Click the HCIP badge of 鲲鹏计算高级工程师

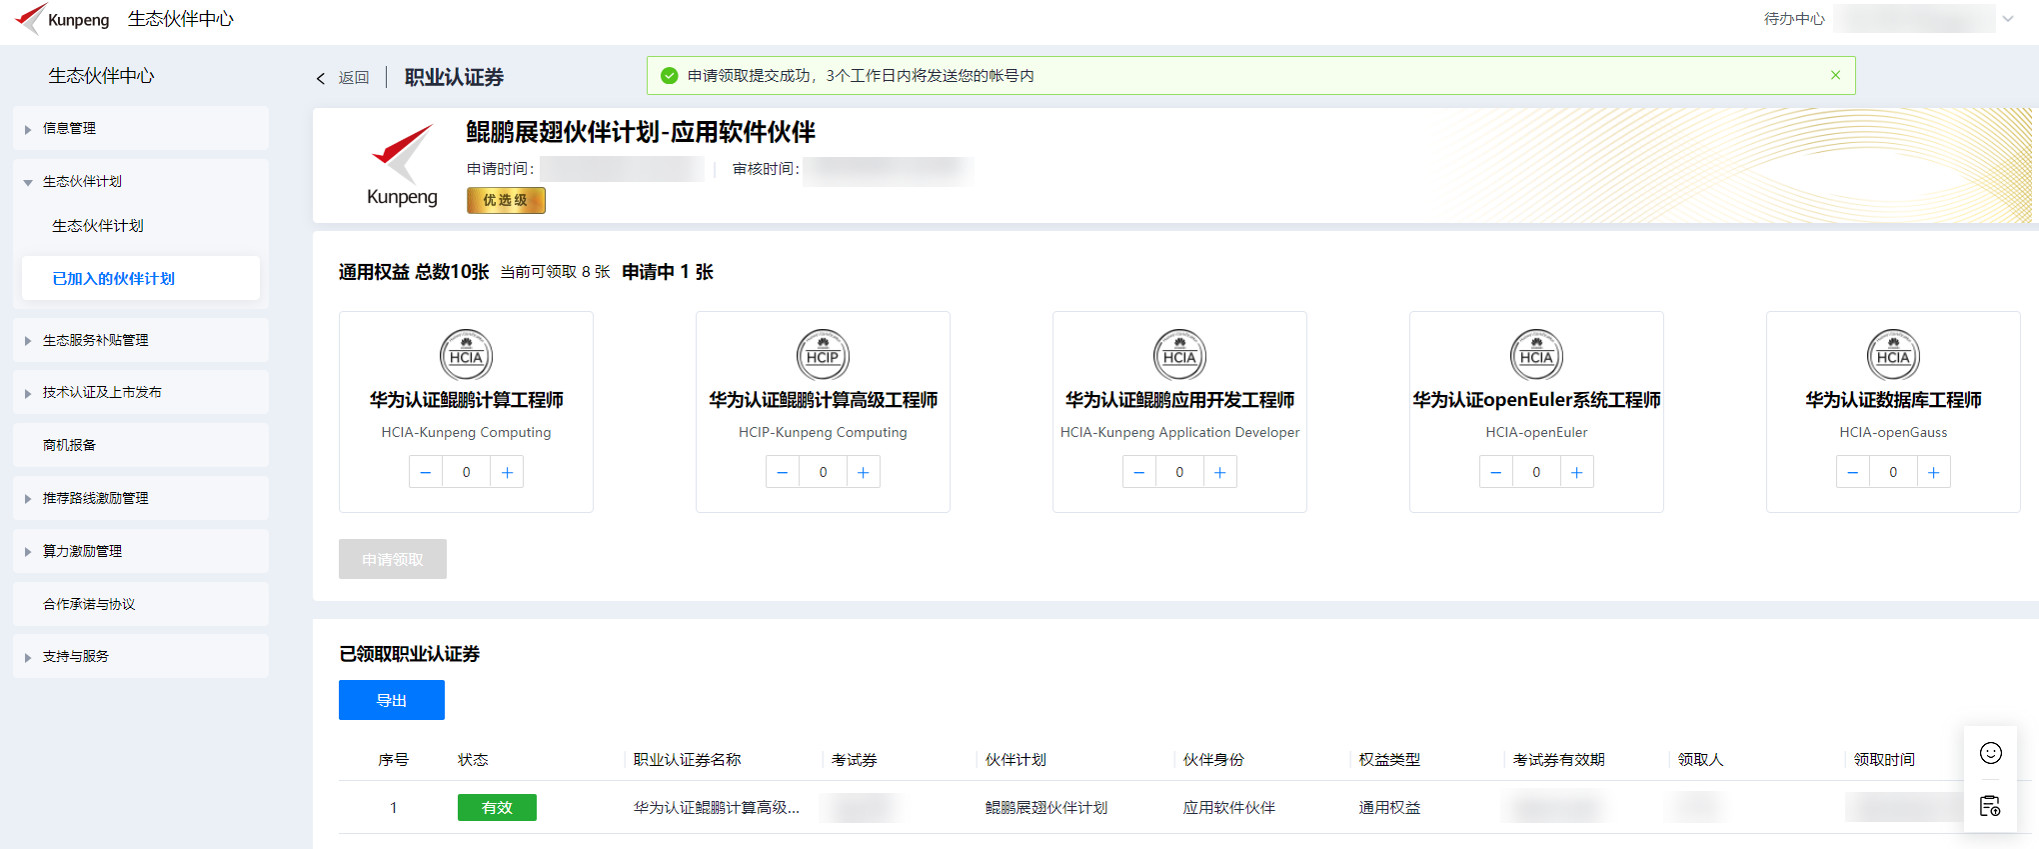[823, 355]
